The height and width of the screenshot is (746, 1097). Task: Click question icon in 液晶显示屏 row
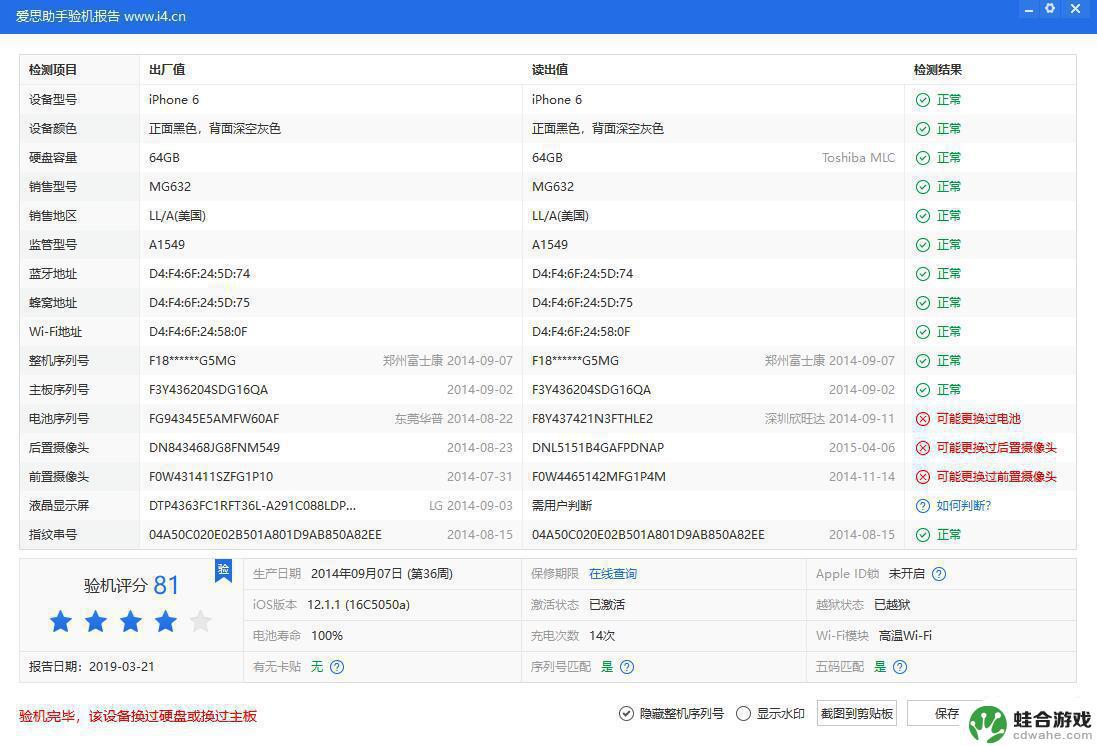click(923, 506)
